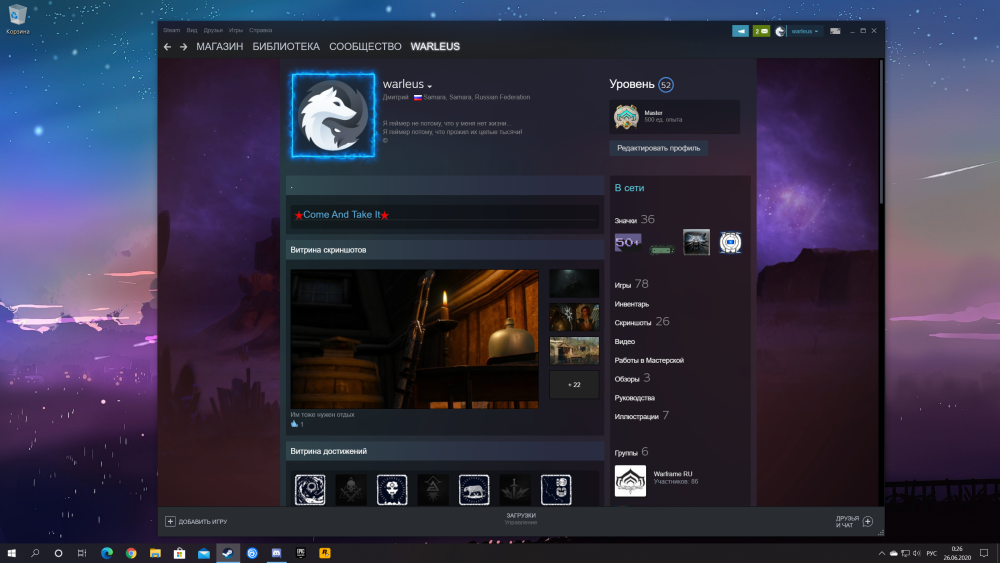Open the main showcase screenshot
This screenshot has height=563, width=1000.
pyautogui.click(x=414, y=339)
